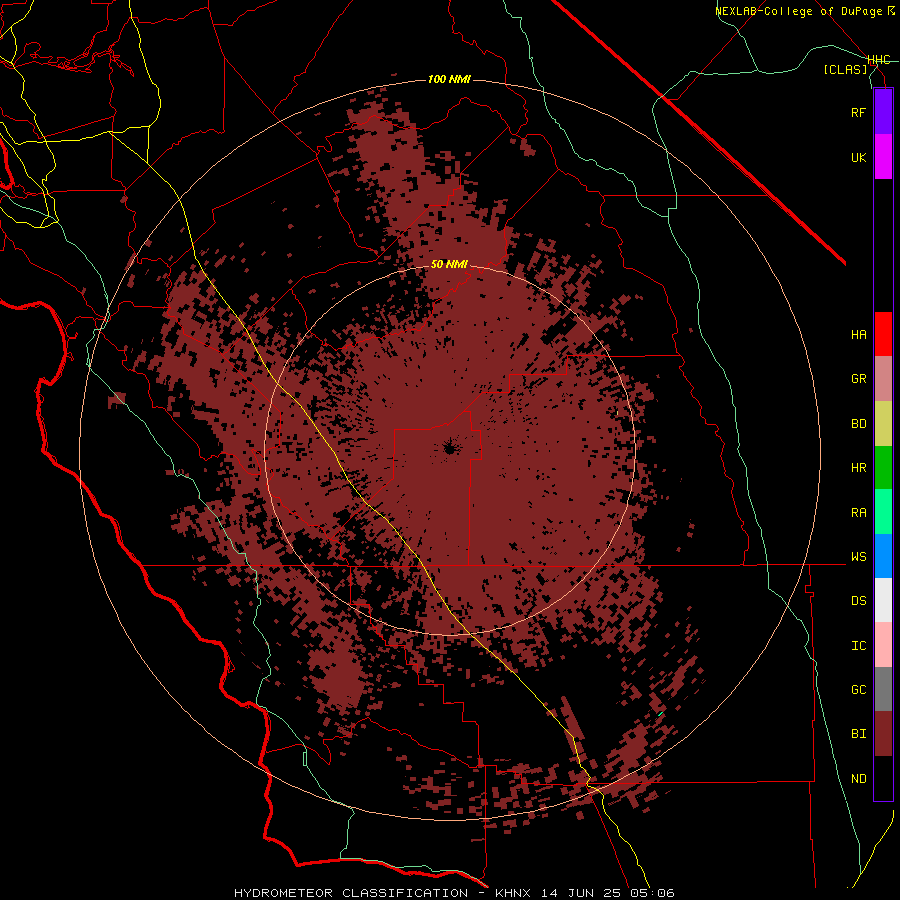
Task: Click the HA legend label
Action: click(858, 335)
